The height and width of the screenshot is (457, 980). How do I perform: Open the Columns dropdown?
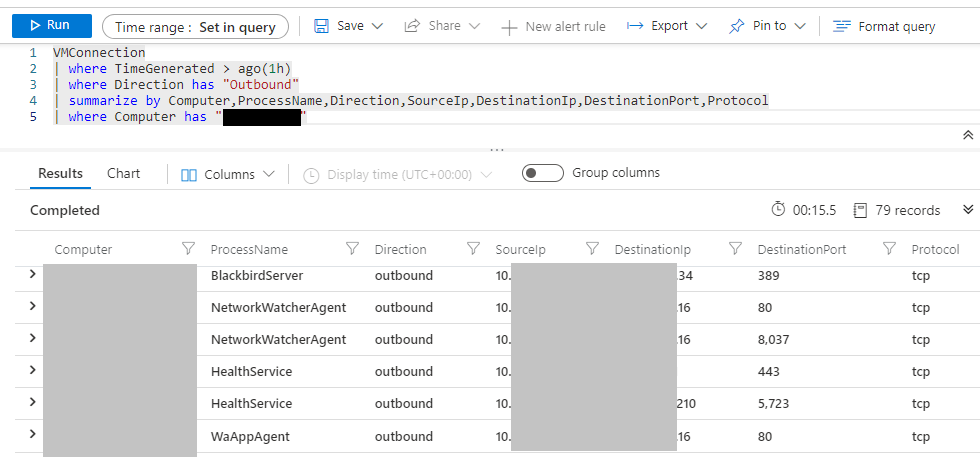pos(228,175)
